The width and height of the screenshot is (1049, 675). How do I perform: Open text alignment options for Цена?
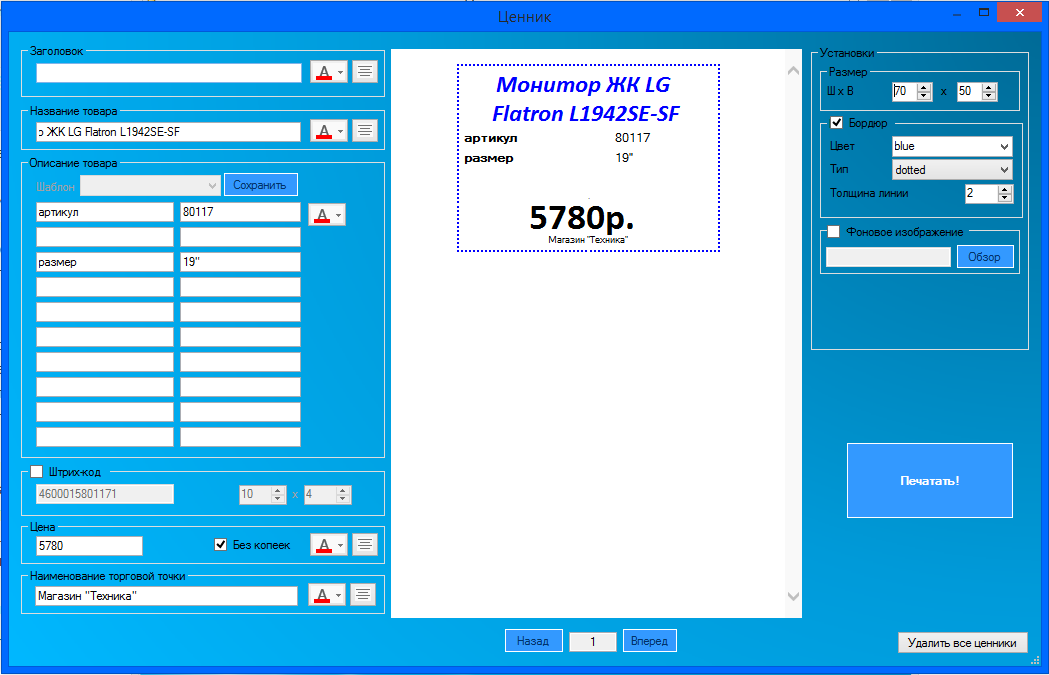[x=365, y=545]
